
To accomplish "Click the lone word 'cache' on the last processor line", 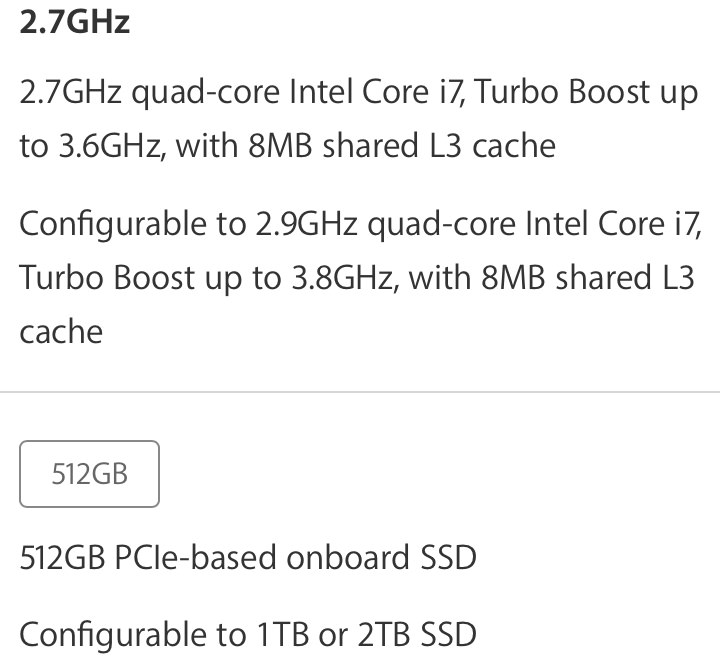I will [61, 332].
